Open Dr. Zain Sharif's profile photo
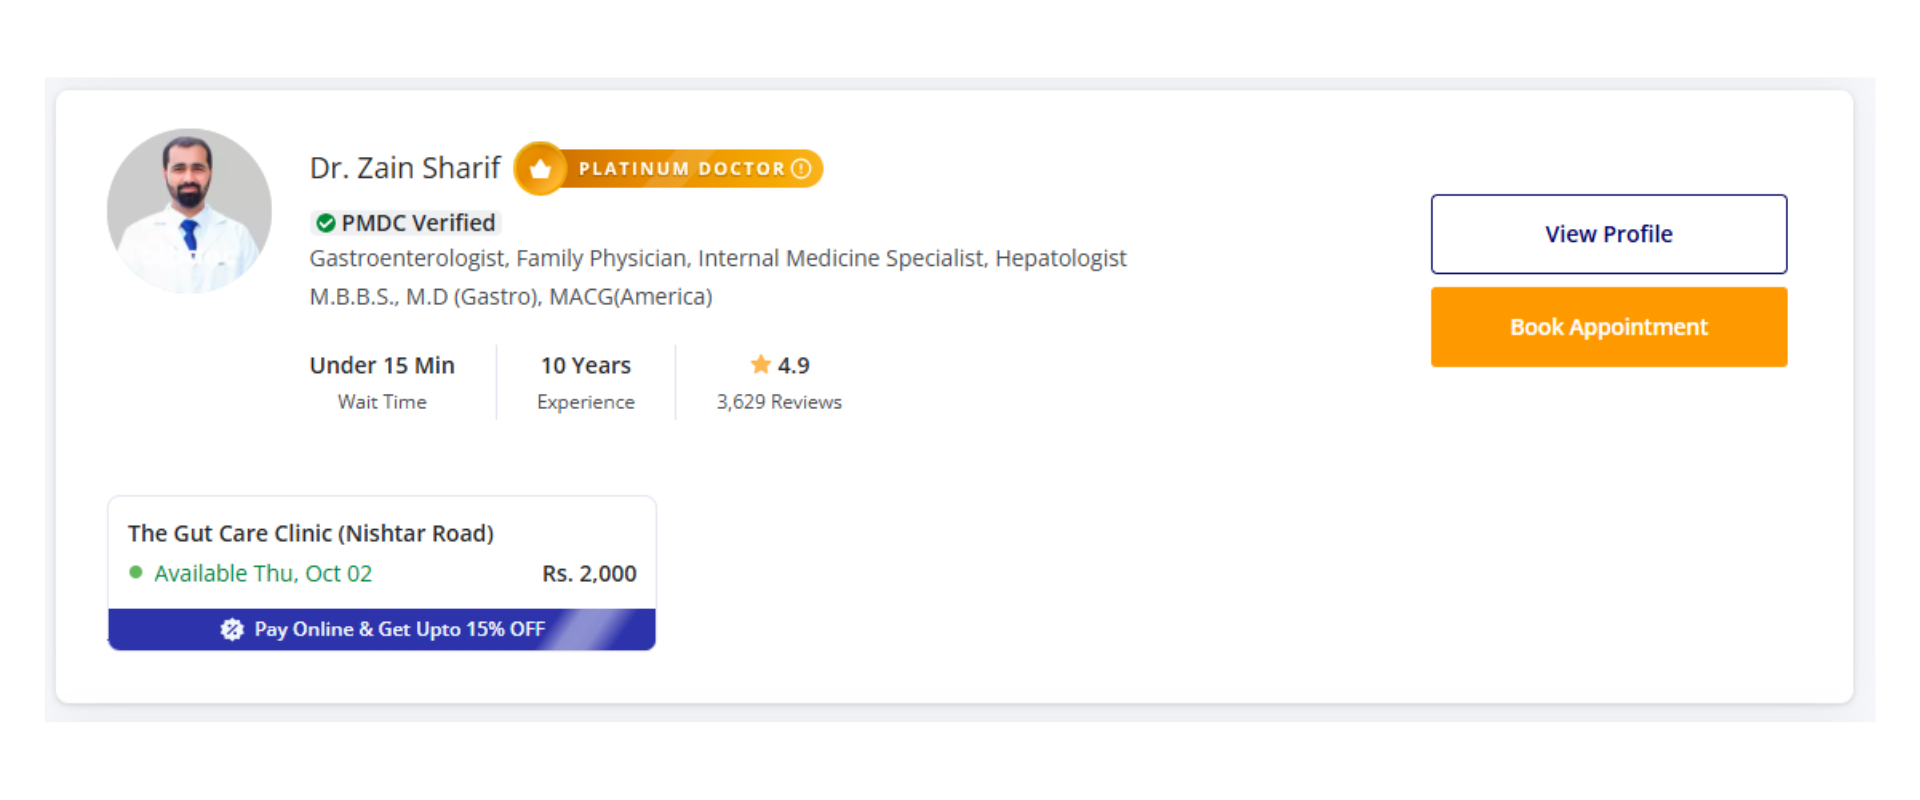 click(x=189, y=211)
